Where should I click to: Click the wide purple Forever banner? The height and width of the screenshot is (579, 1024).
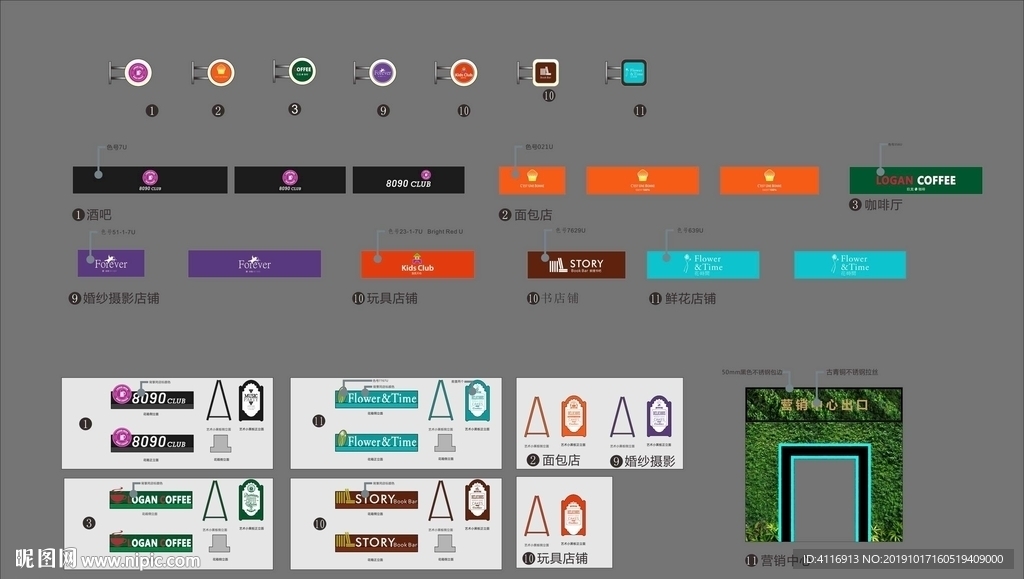(255, 264)
